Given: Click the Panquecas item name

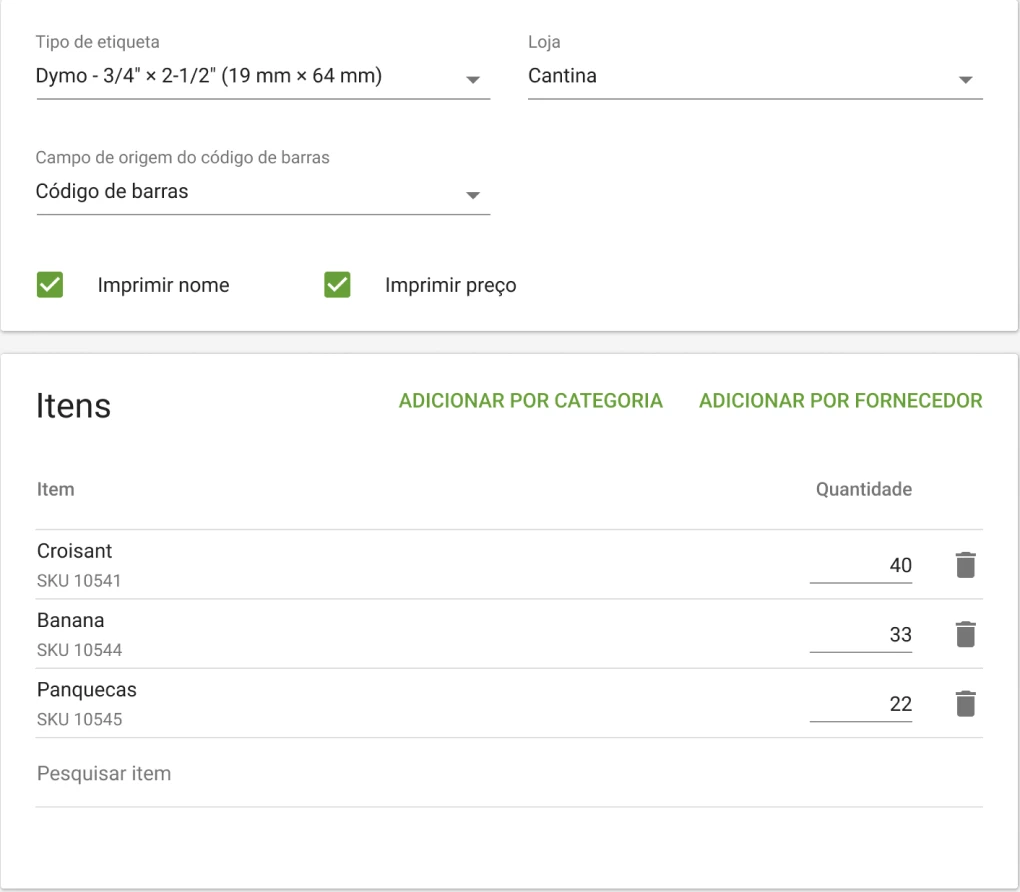Looking at the screenshot, I should (87, 690).
